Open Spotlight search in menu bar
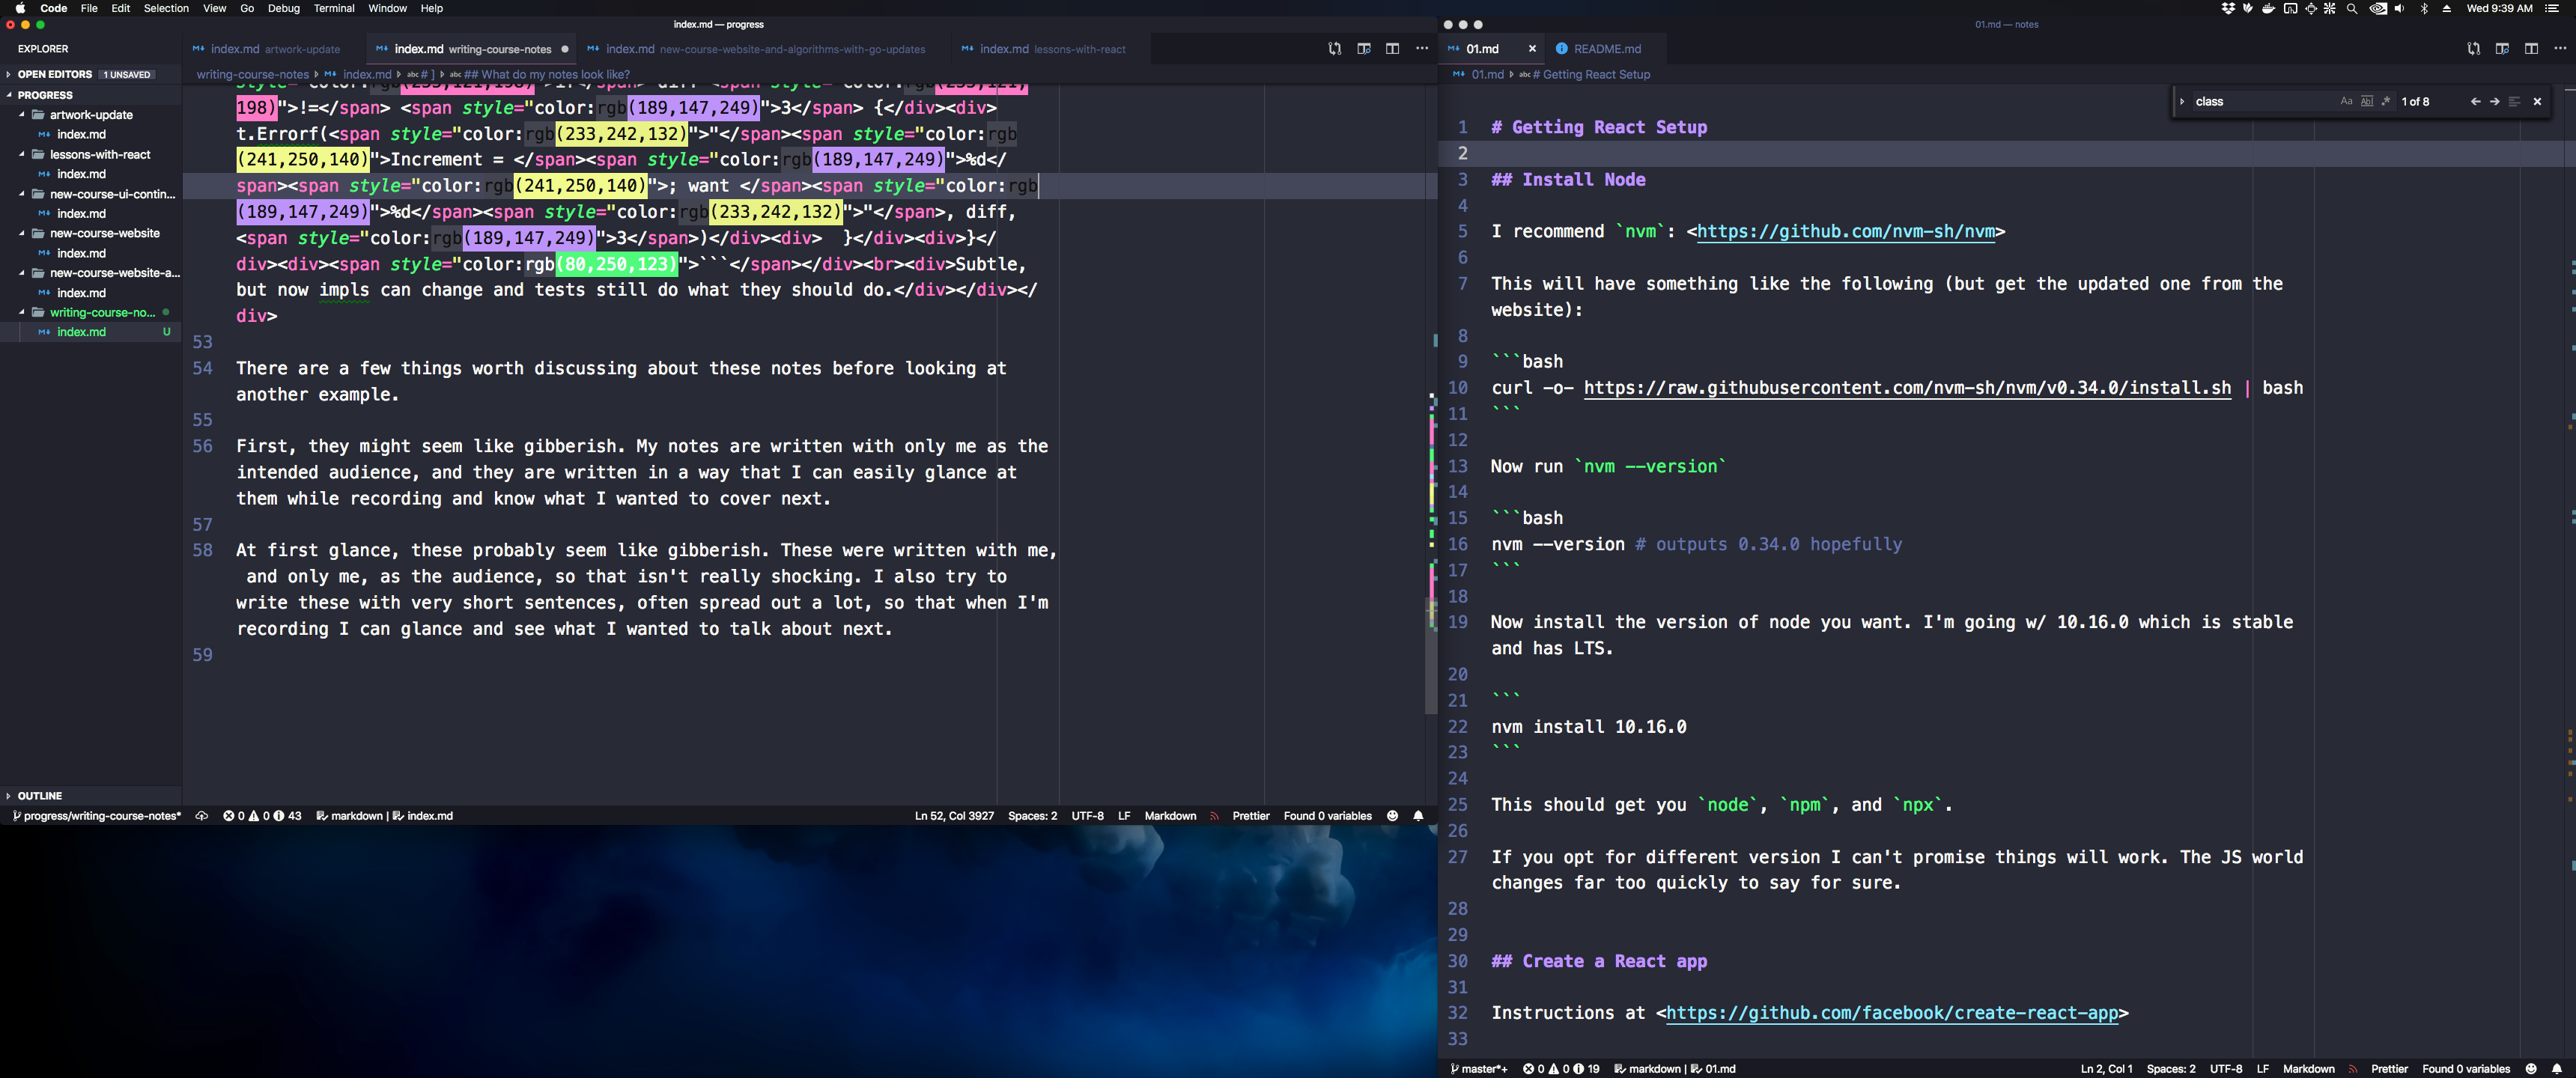Image resolution: width=2576 pixels, height=1078 pixels. pos(2352,8)
